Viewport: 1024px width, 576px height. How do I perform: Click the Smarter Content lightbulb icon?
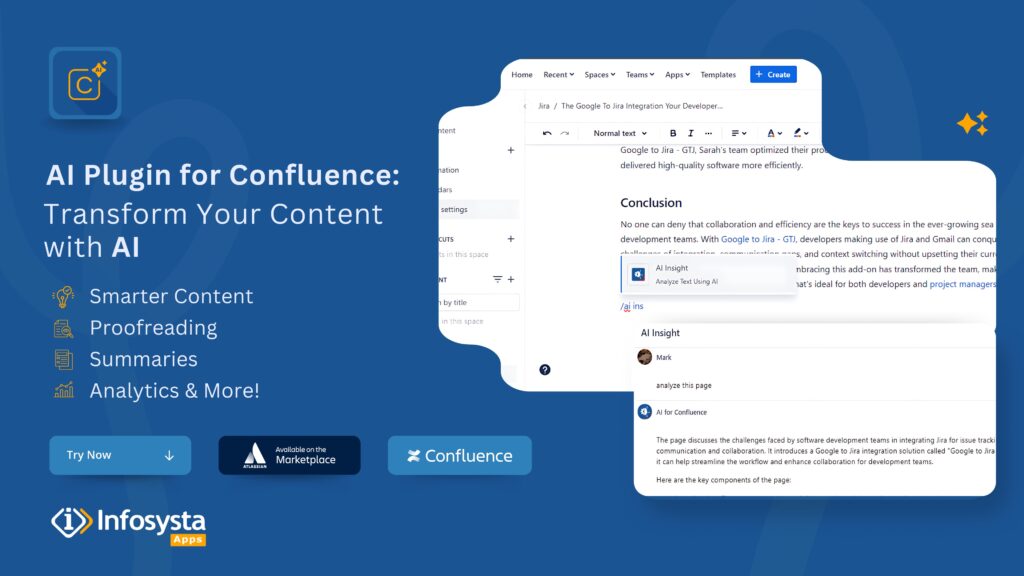coord(63,296)
